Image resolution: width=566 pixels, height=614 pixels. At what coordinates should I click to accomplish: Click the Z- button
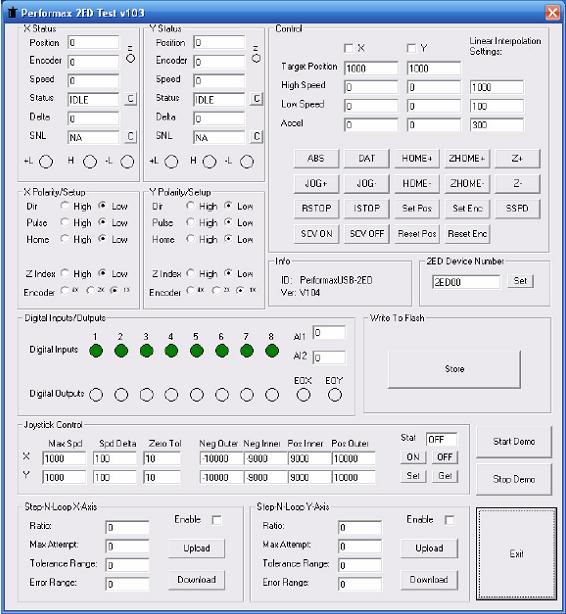(517, 184)
